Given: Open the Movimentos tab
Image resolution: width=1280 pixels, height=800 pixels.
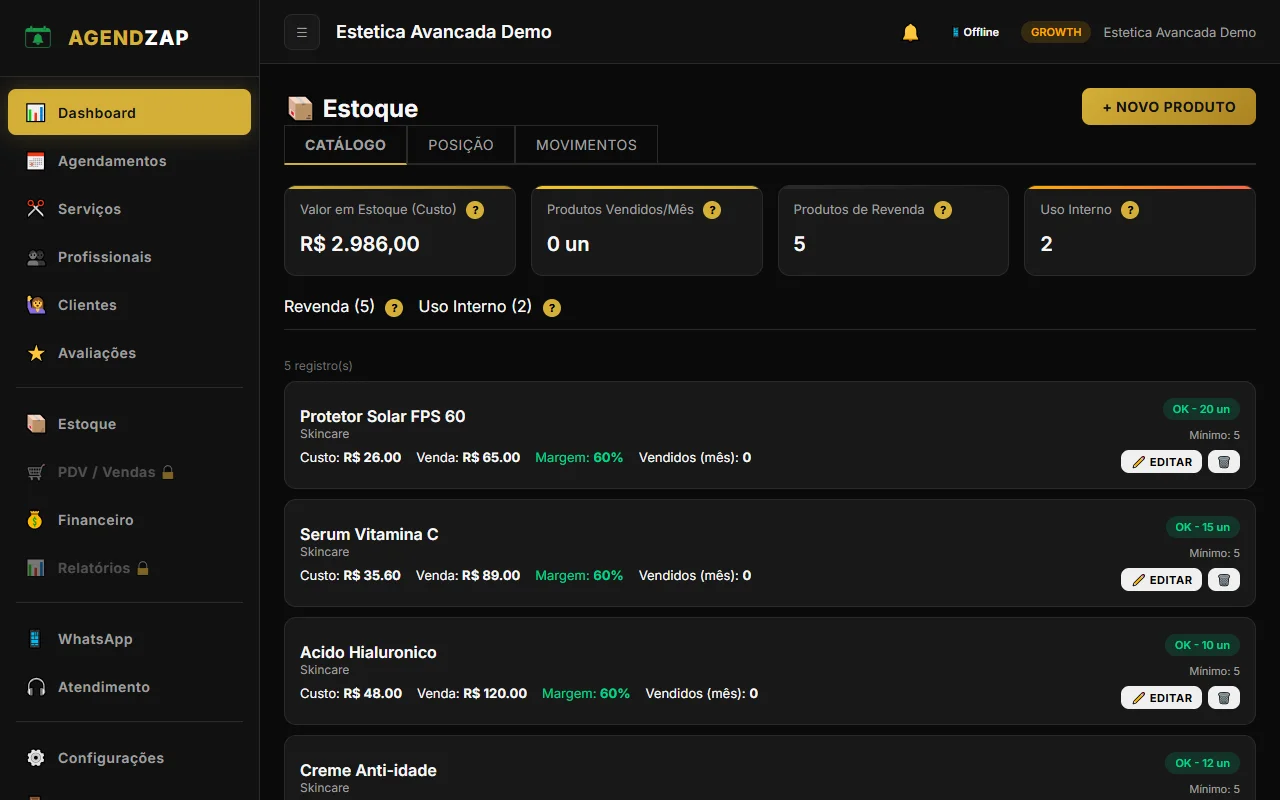Looking at the screenshot, I should click(586, 145).
